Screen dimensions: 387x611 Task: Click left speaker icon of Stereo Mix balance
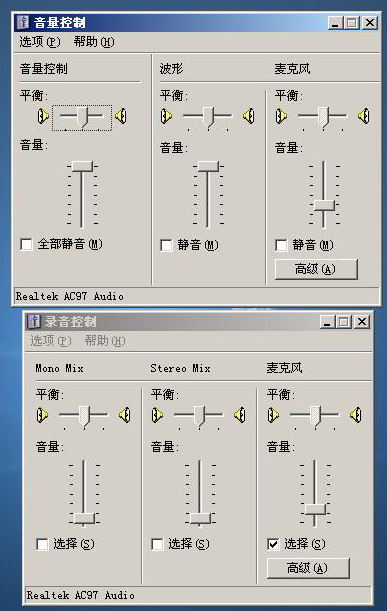[x=157, y=415]
